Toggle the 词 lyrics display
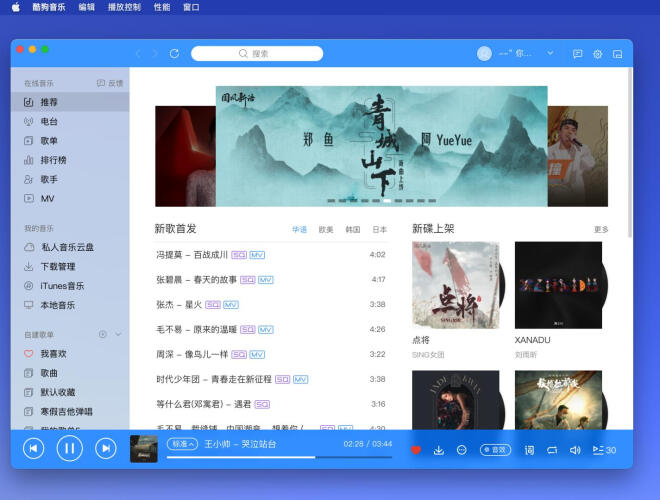 coord(530,450)
